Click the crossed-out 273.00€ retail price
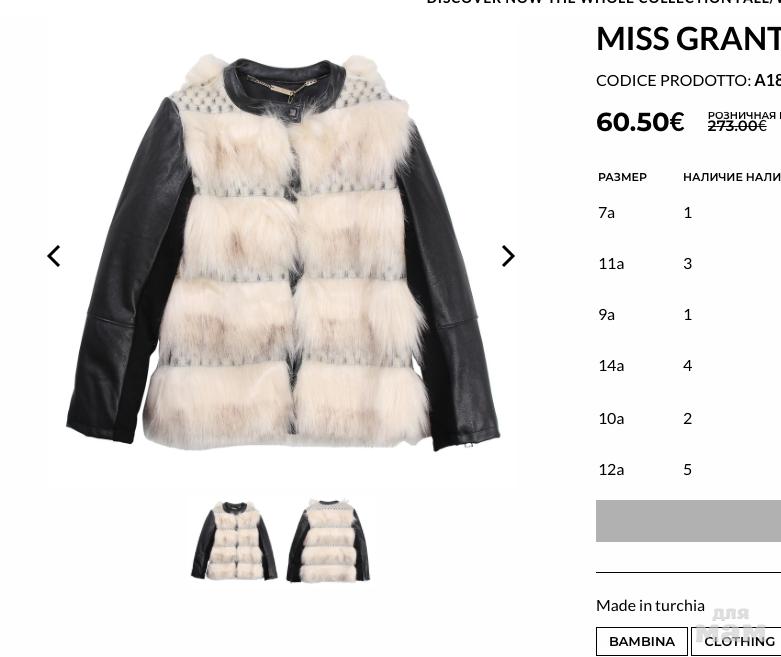The width and height of the screenshot is (781, 657). (737, 127)
